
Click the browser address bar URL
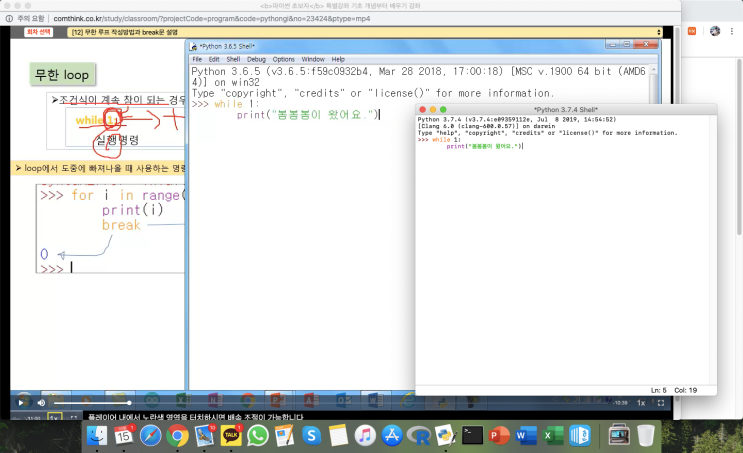click(211, 18)
